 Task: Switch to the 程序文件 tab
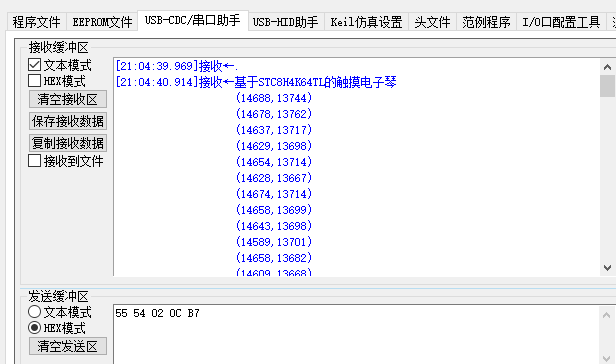point(37,22)
